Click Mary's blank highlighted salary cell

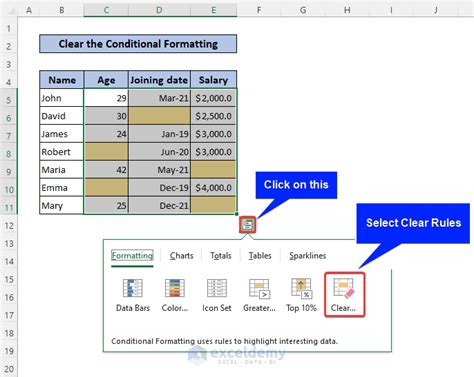point(214,206)
